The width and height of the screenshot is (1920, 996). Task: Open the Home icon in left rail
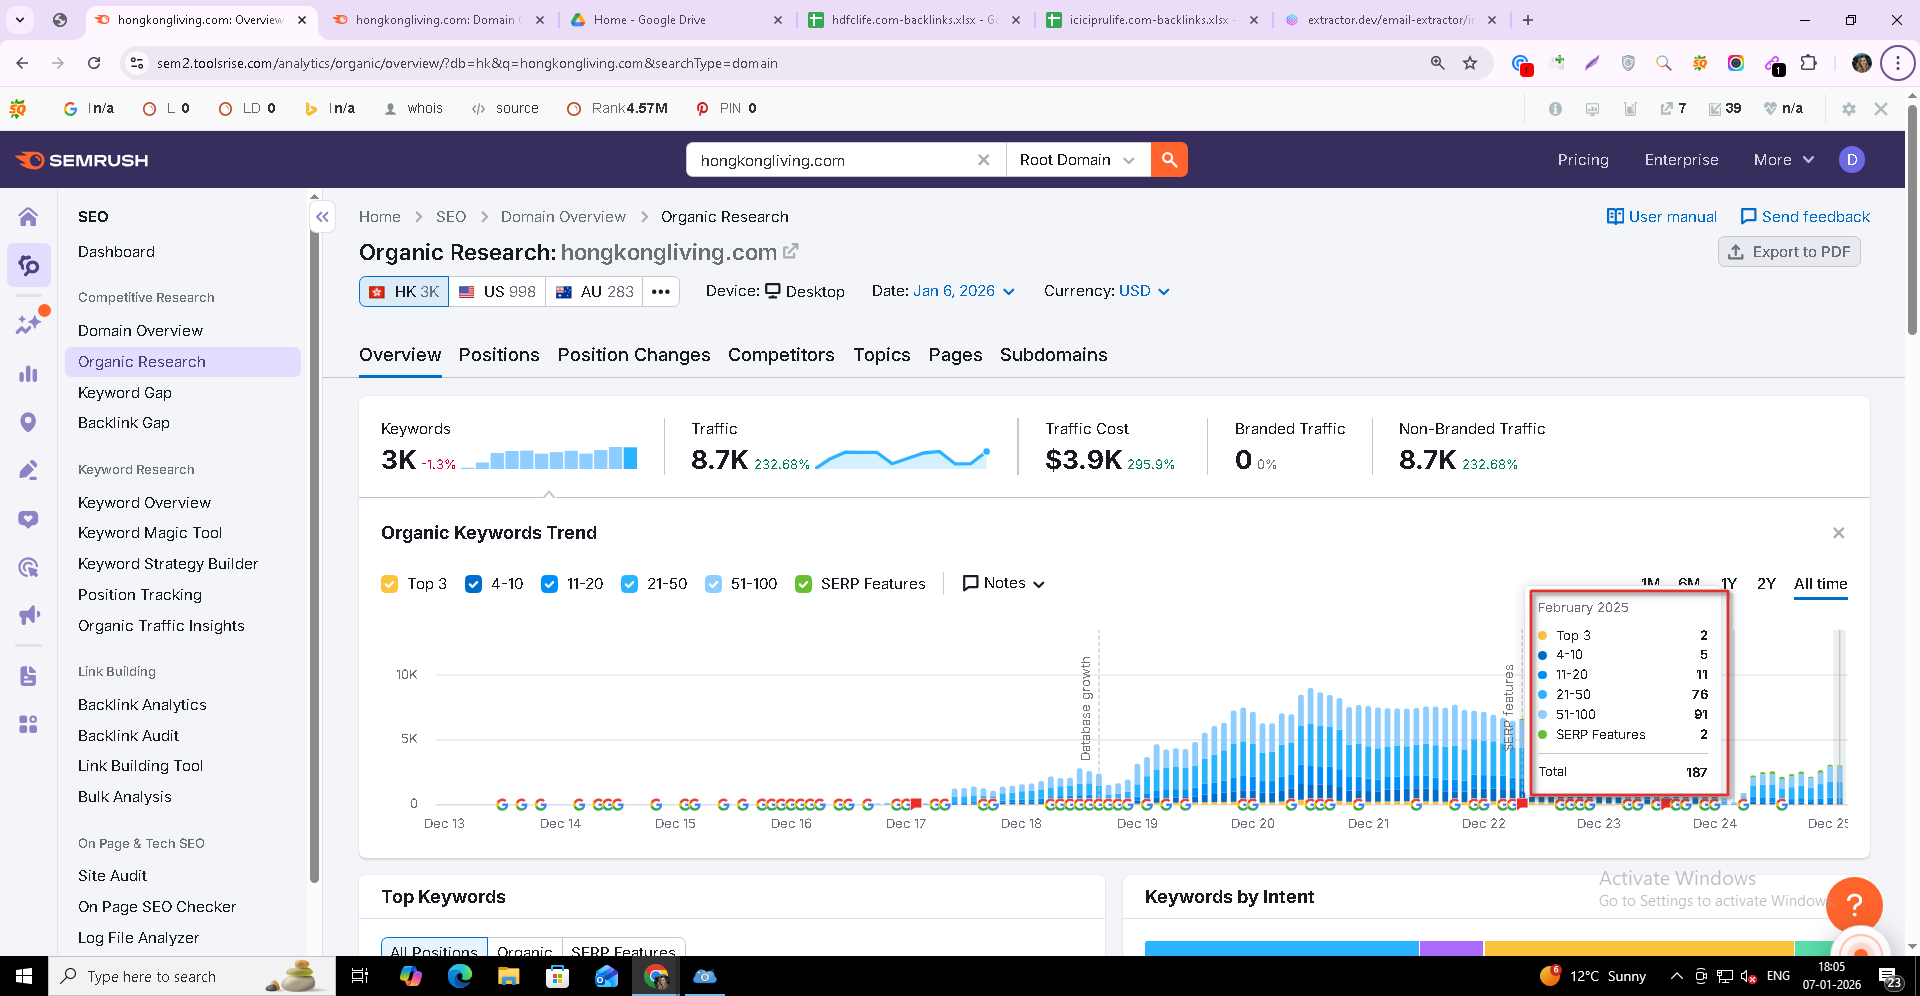[28, 217]
